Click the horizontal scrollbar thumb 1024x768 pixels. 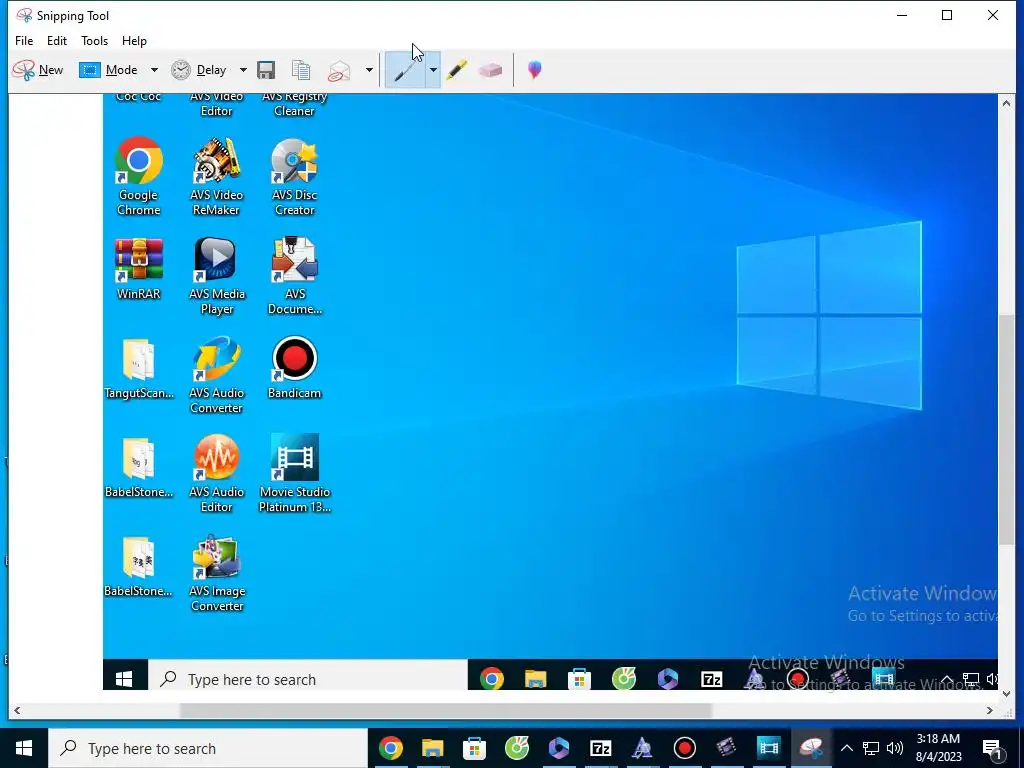coord(445,711)
